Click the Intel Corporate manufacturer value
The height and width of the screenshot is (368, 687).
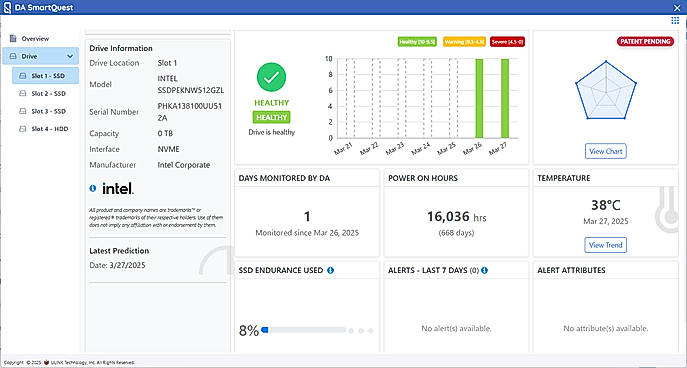184,165
